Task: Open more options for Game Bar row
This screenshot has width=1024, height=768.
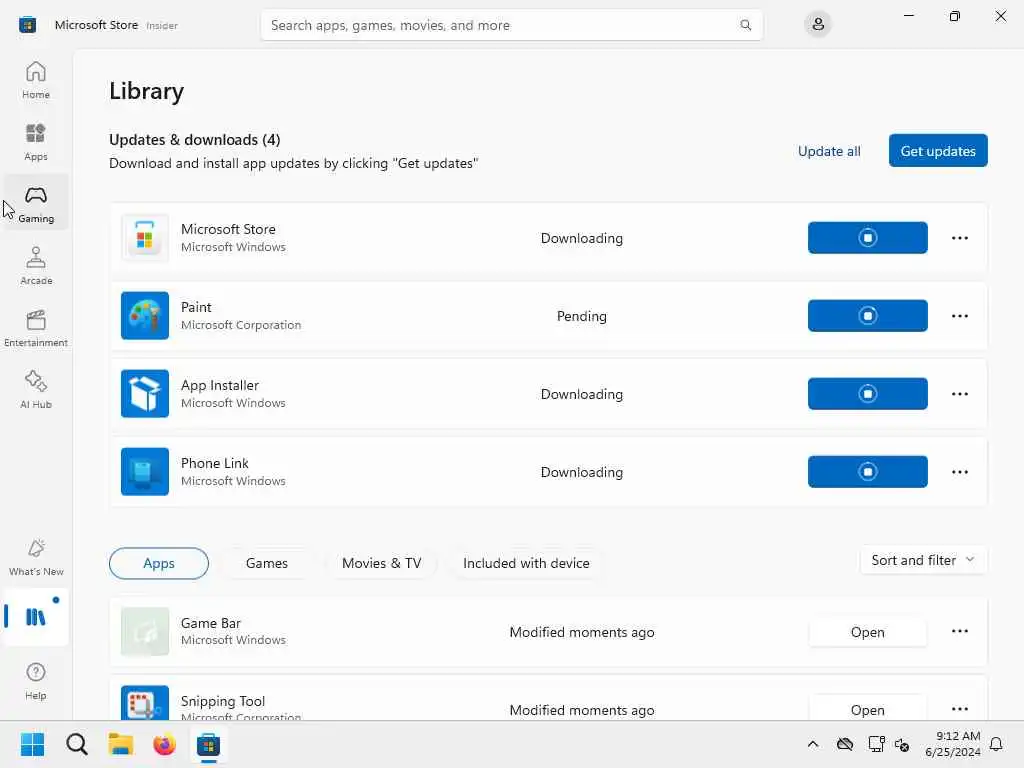Action: point(959,631)
